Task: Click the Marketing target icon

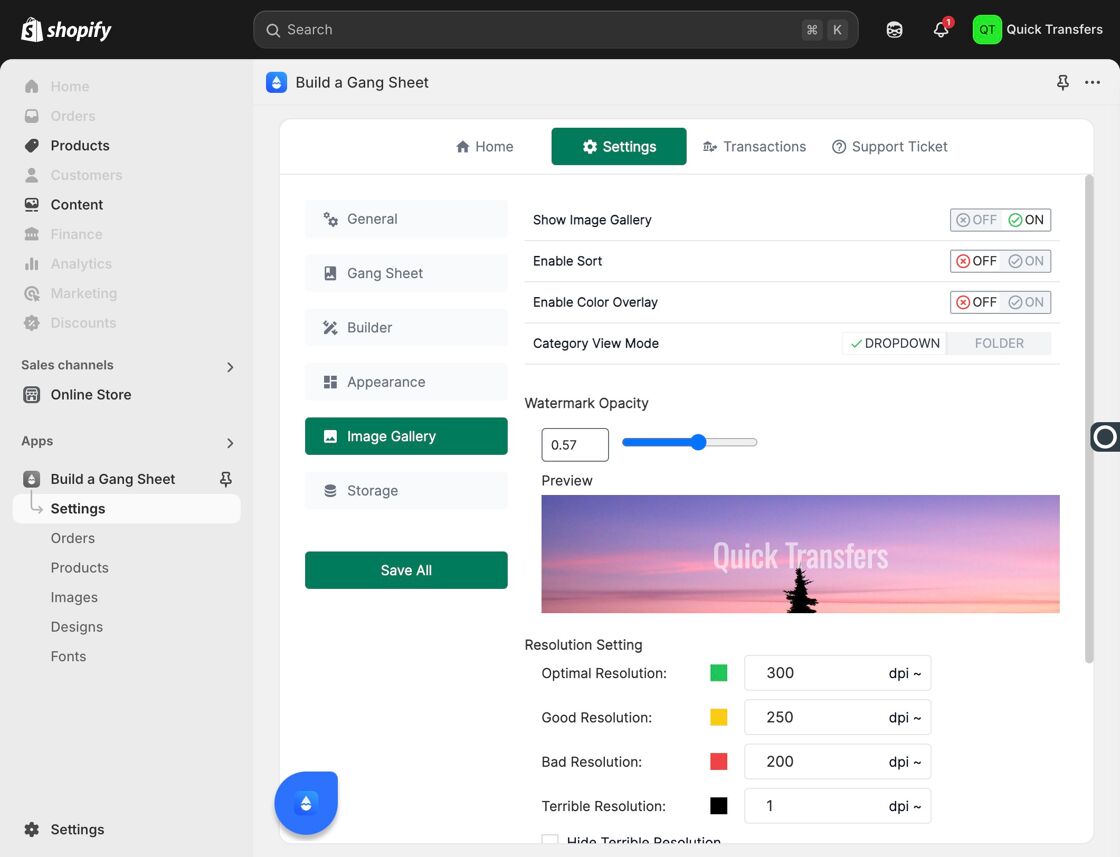Action: [31, 294]
